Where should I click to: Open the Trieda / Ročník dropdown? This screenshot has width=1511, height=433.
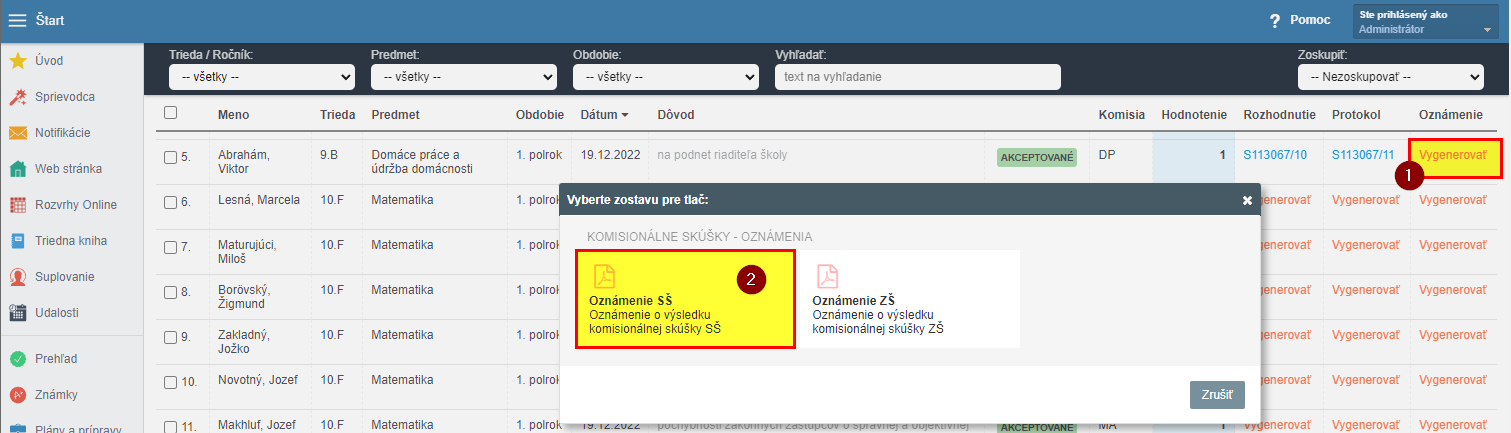262,76
